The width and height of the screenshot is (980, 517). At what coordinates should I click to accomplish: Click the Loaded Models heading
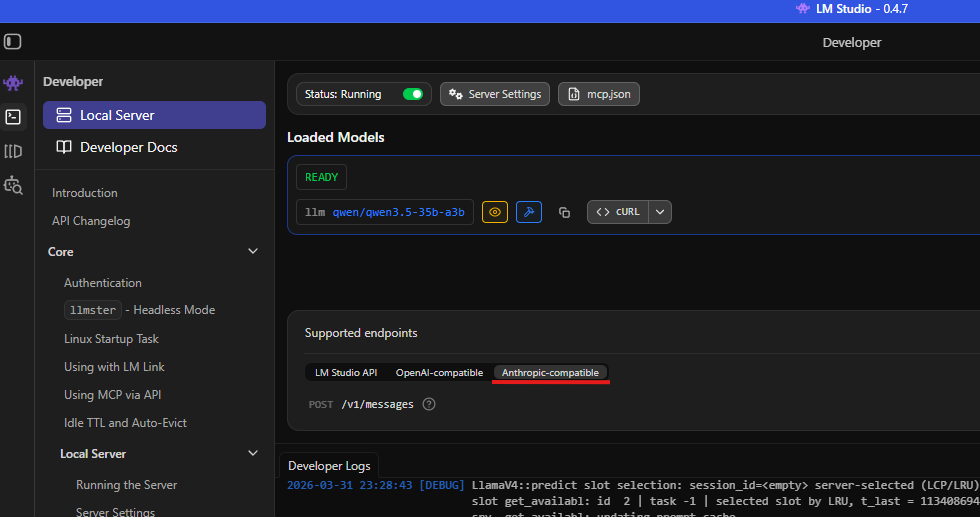tap(336, 137)
